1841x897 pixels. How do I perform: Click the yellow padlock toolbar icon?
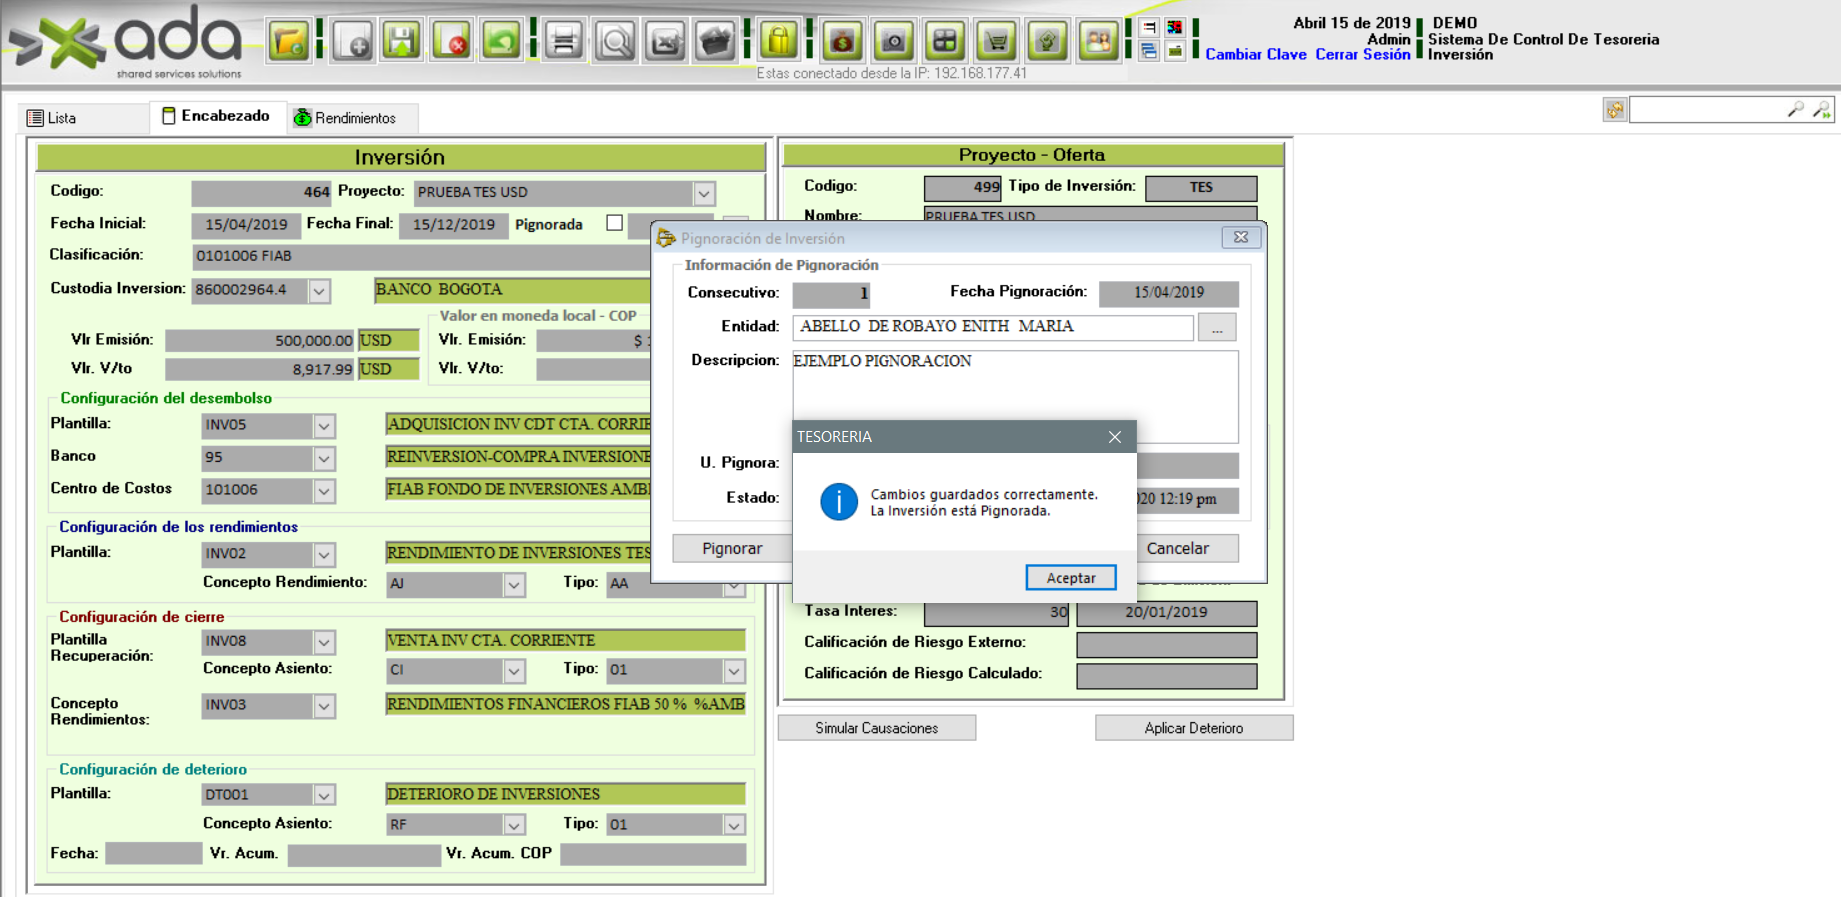[778, 41]
